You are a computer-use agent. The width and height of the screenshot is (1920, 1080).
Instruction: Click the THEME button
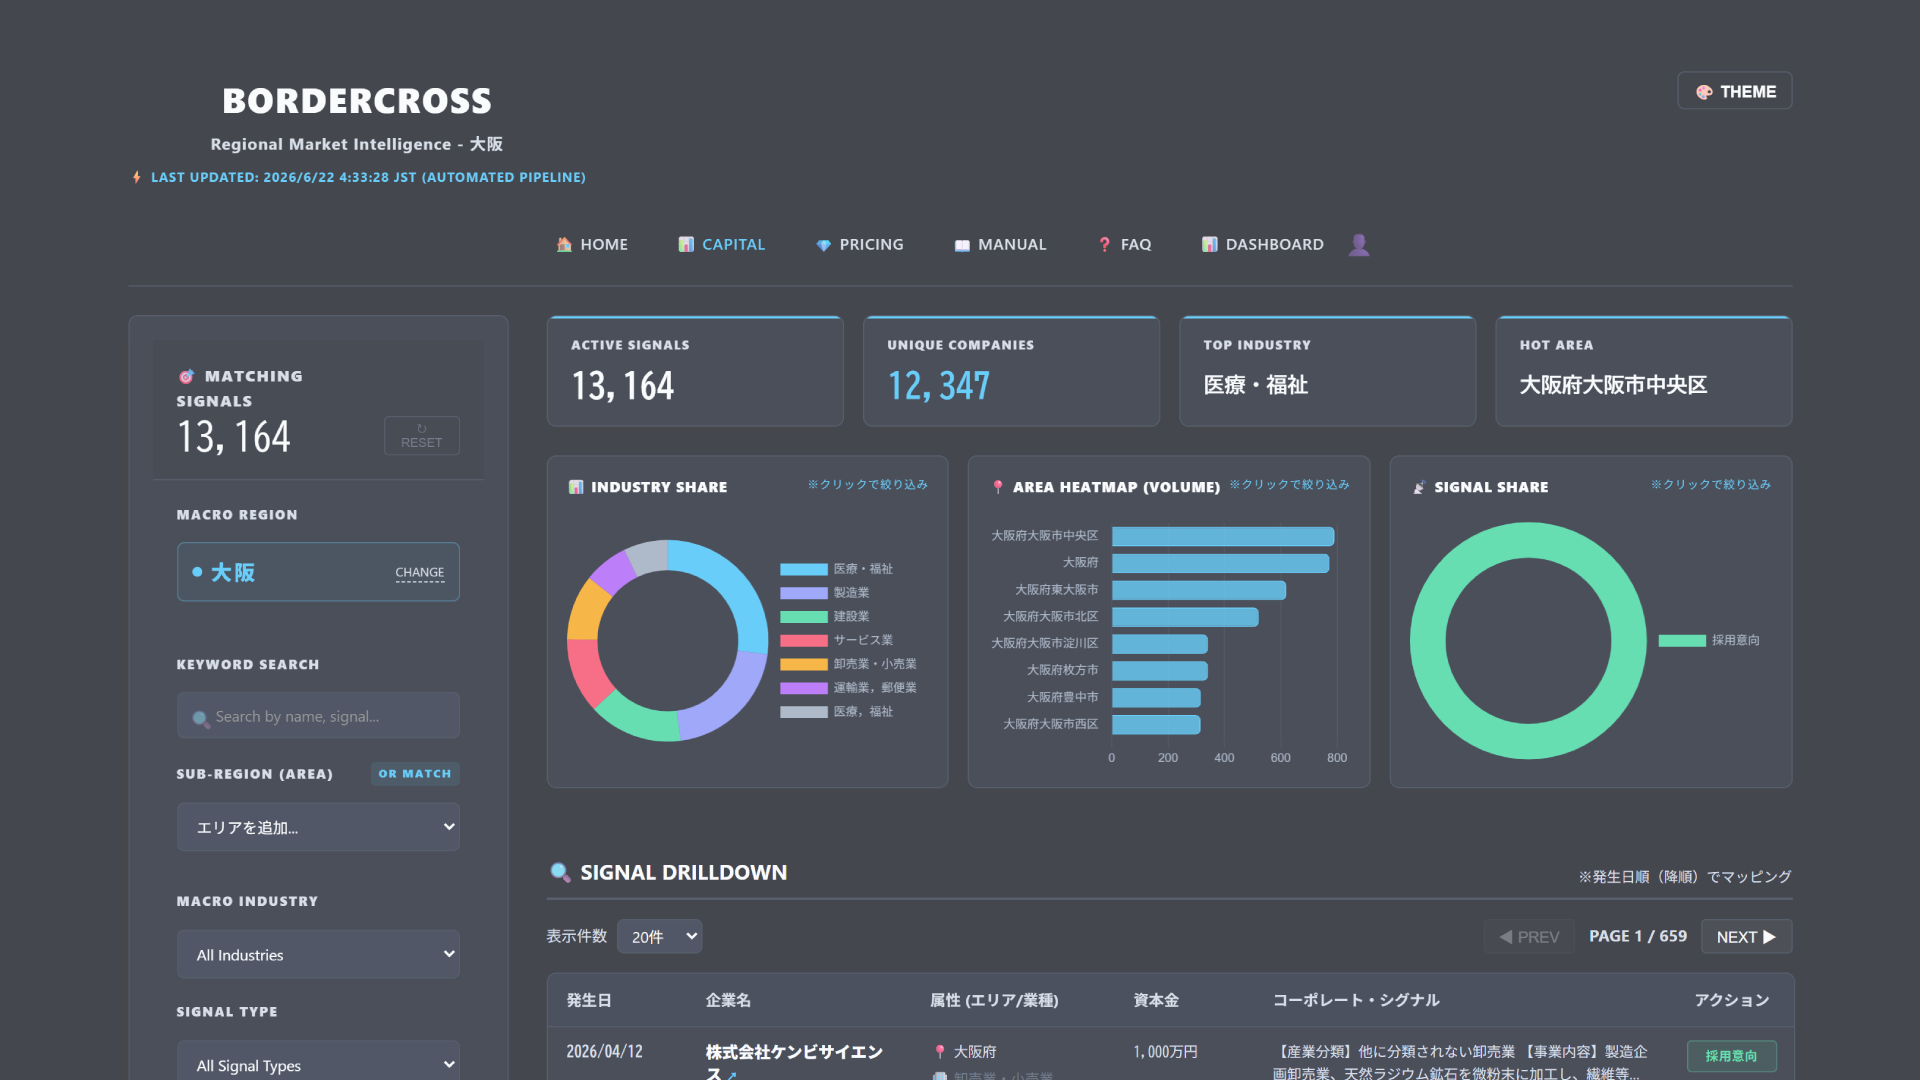coord(1735,91)
